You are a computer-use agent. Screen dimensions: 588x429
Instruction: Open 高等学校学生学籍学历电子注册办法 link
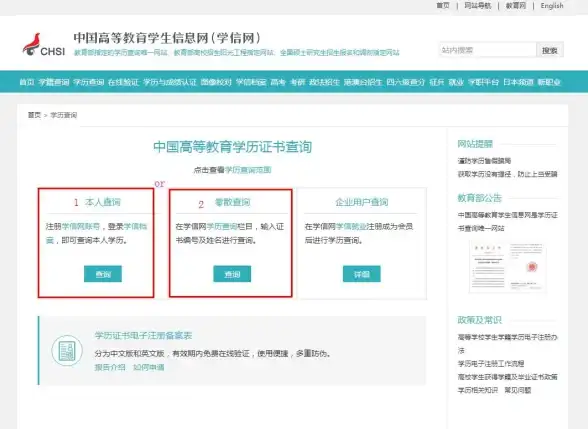point(507,344)
